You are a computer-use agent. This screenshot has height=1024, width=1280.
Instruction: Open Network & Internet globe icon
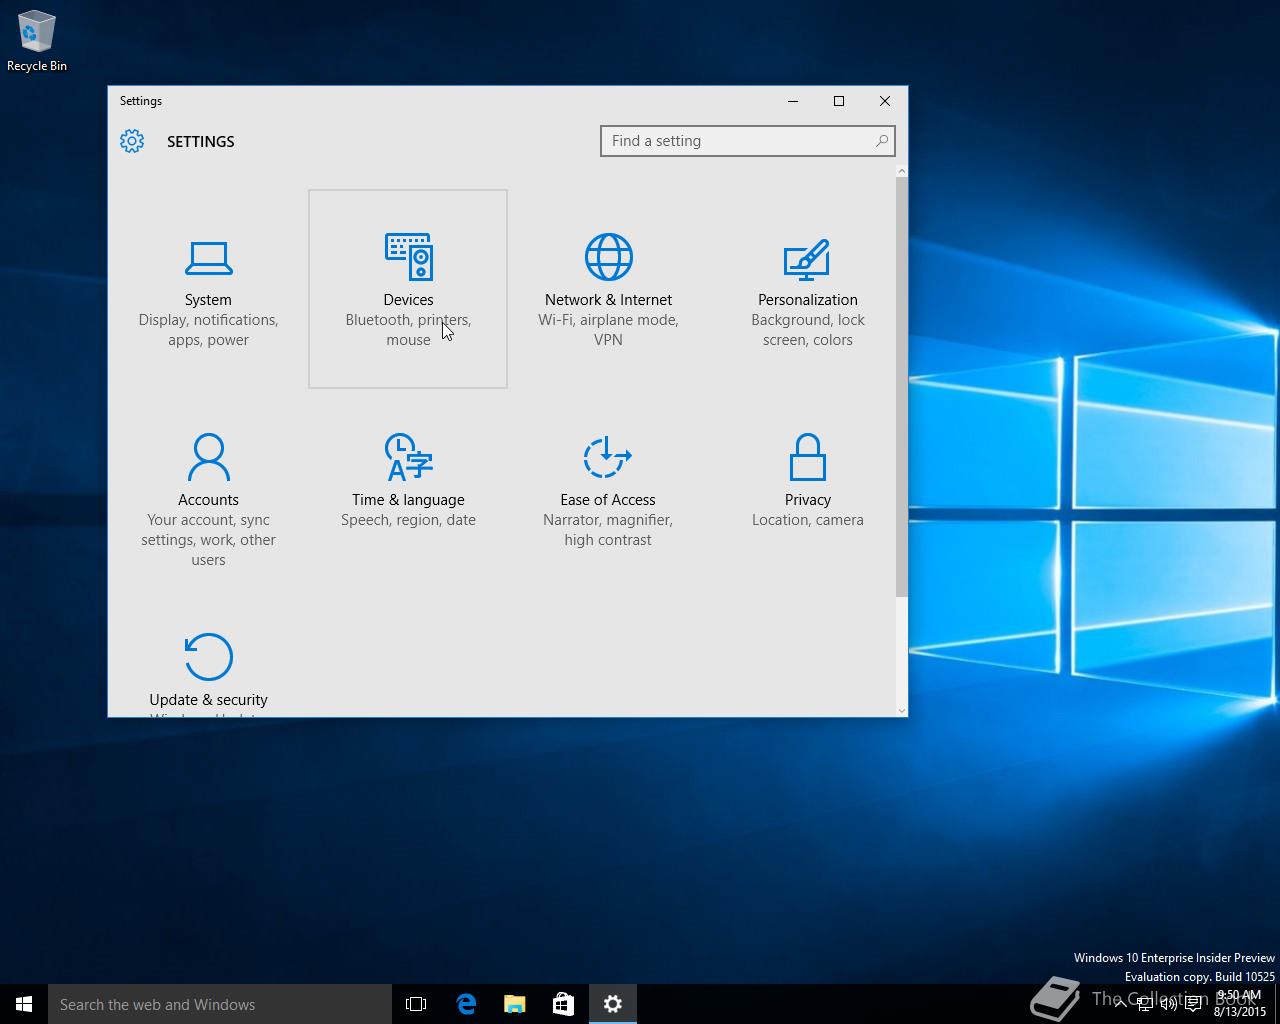608,257
